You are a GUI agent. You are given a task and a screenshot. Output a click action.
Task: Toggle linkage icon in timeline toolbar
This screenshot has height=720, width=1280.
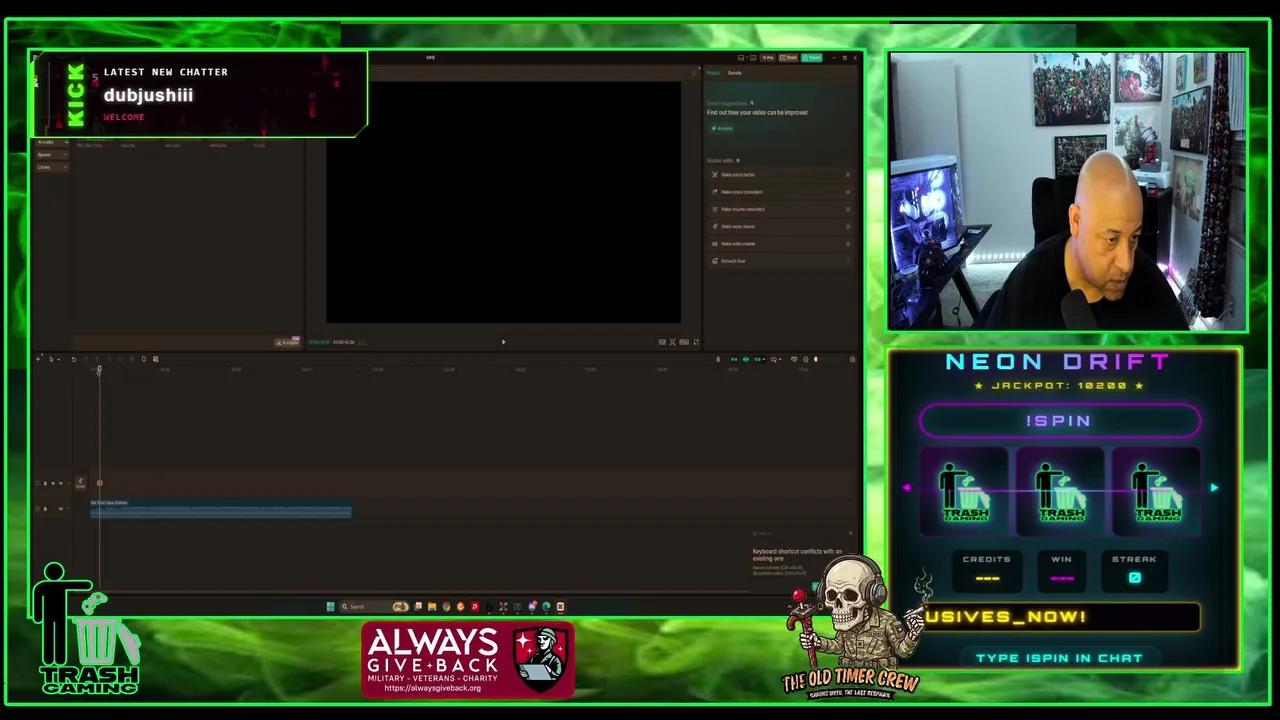pos(757,359)
